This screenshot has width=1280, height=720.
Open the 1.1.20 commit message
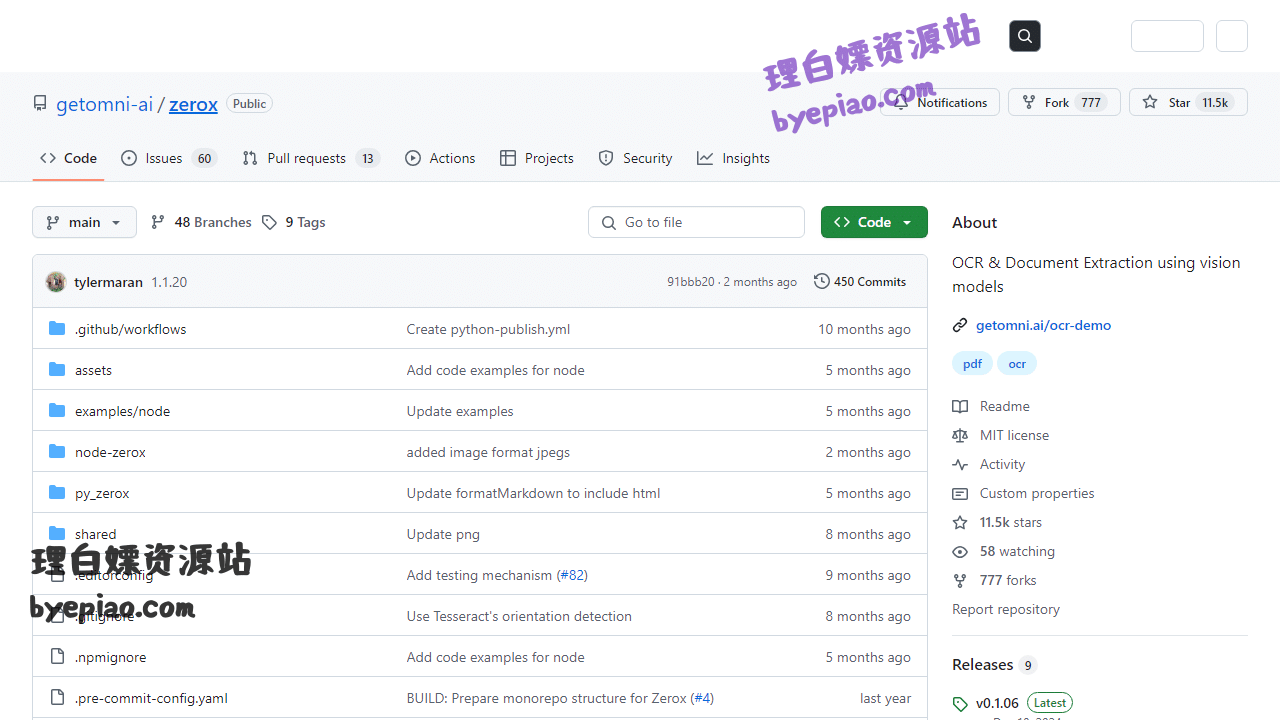[169, 282]
